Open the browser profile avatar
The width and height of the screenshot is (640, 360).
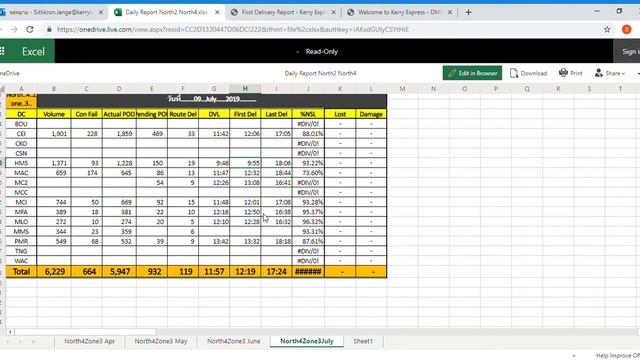[627, 29]
